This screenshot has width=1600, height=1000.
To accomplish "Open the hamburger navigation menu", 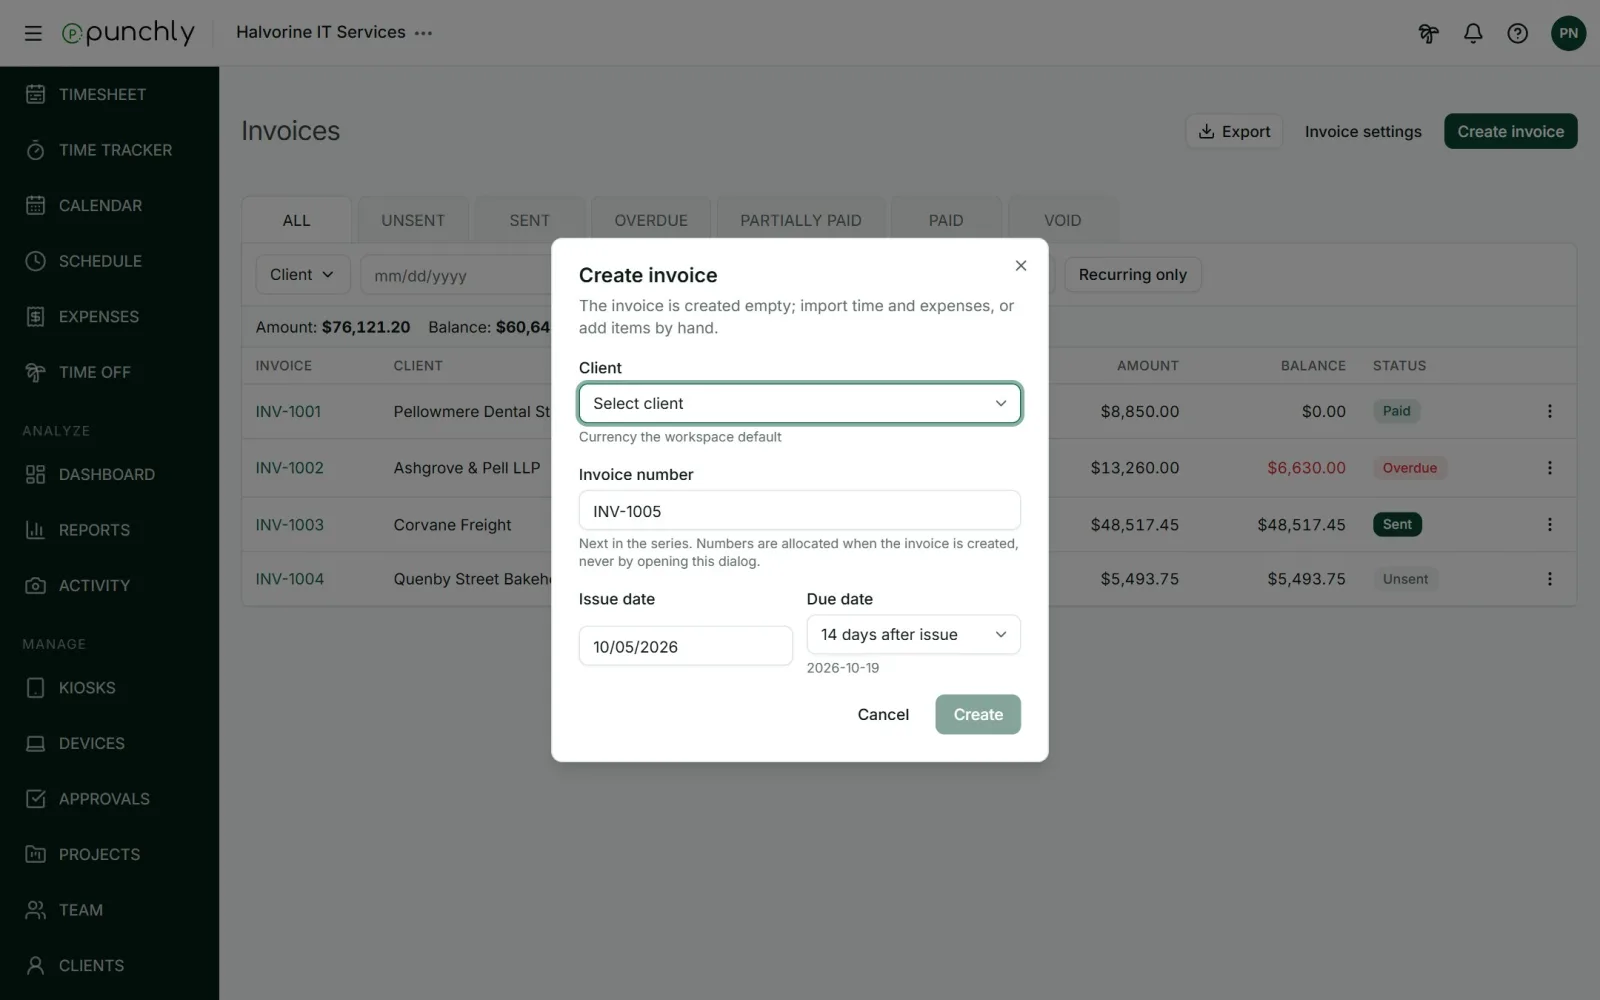I will 33,33.
